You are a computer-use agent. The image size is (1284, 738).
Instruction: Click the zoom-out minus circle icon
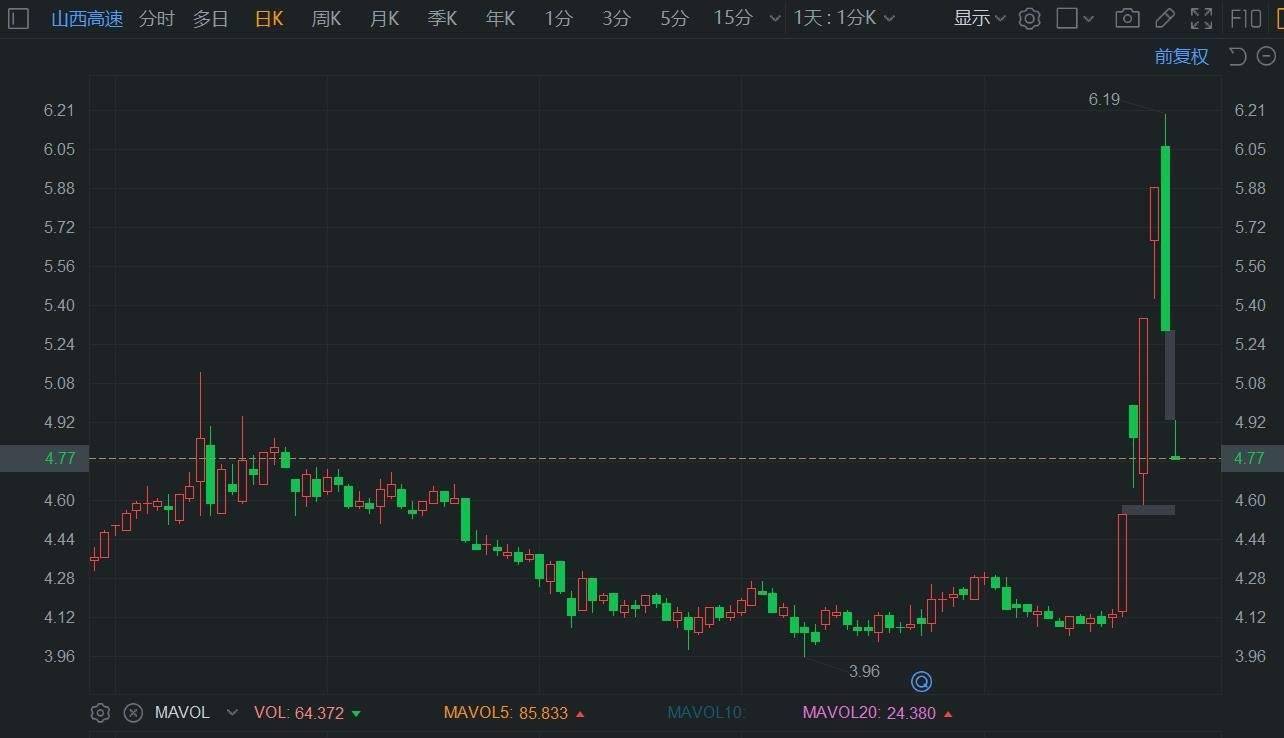tap(1266, 57)
